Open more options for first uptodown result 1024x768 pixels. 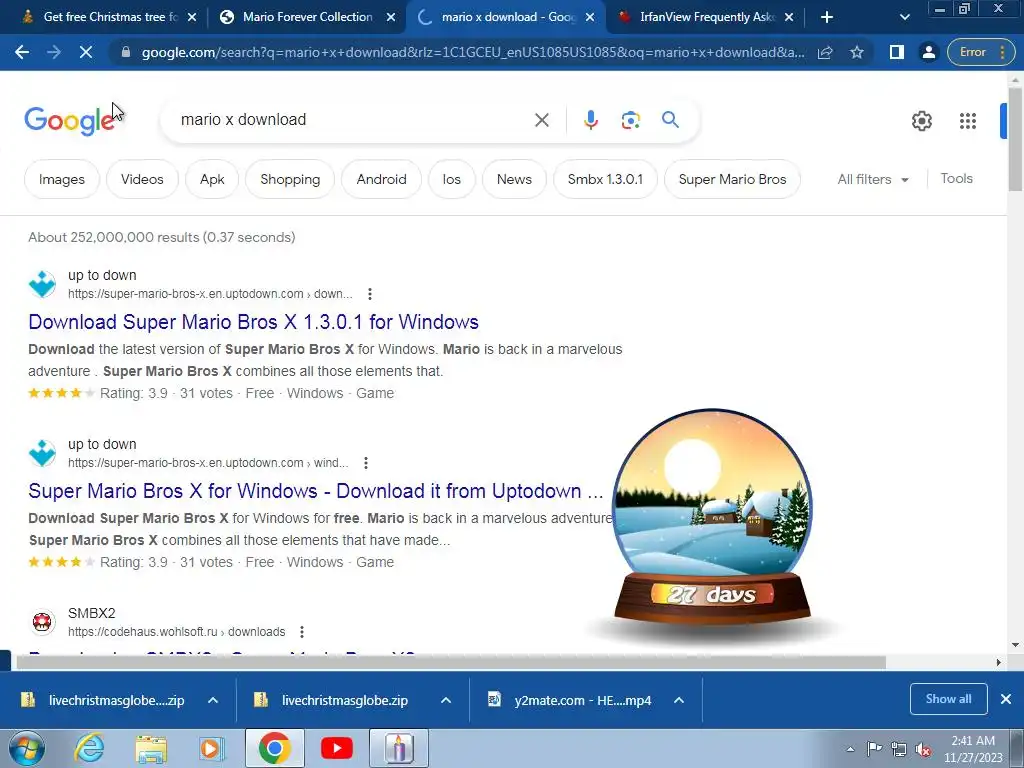click(370, 294)
